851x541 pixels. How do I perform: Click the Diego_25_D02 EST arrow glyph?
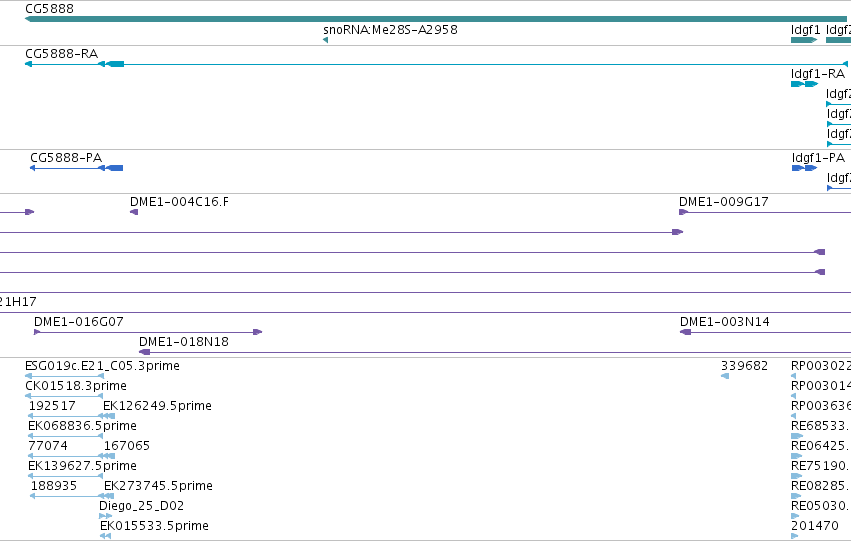(x=105, y=516)
